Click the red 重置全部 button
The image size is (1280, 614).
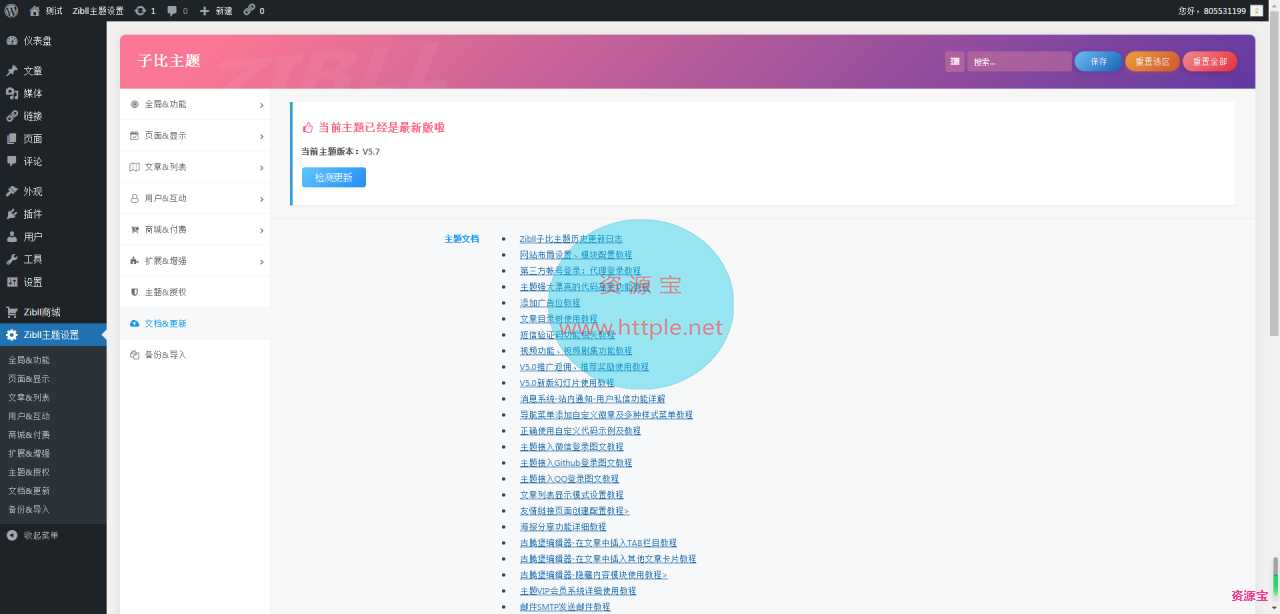pos(1210,62)
